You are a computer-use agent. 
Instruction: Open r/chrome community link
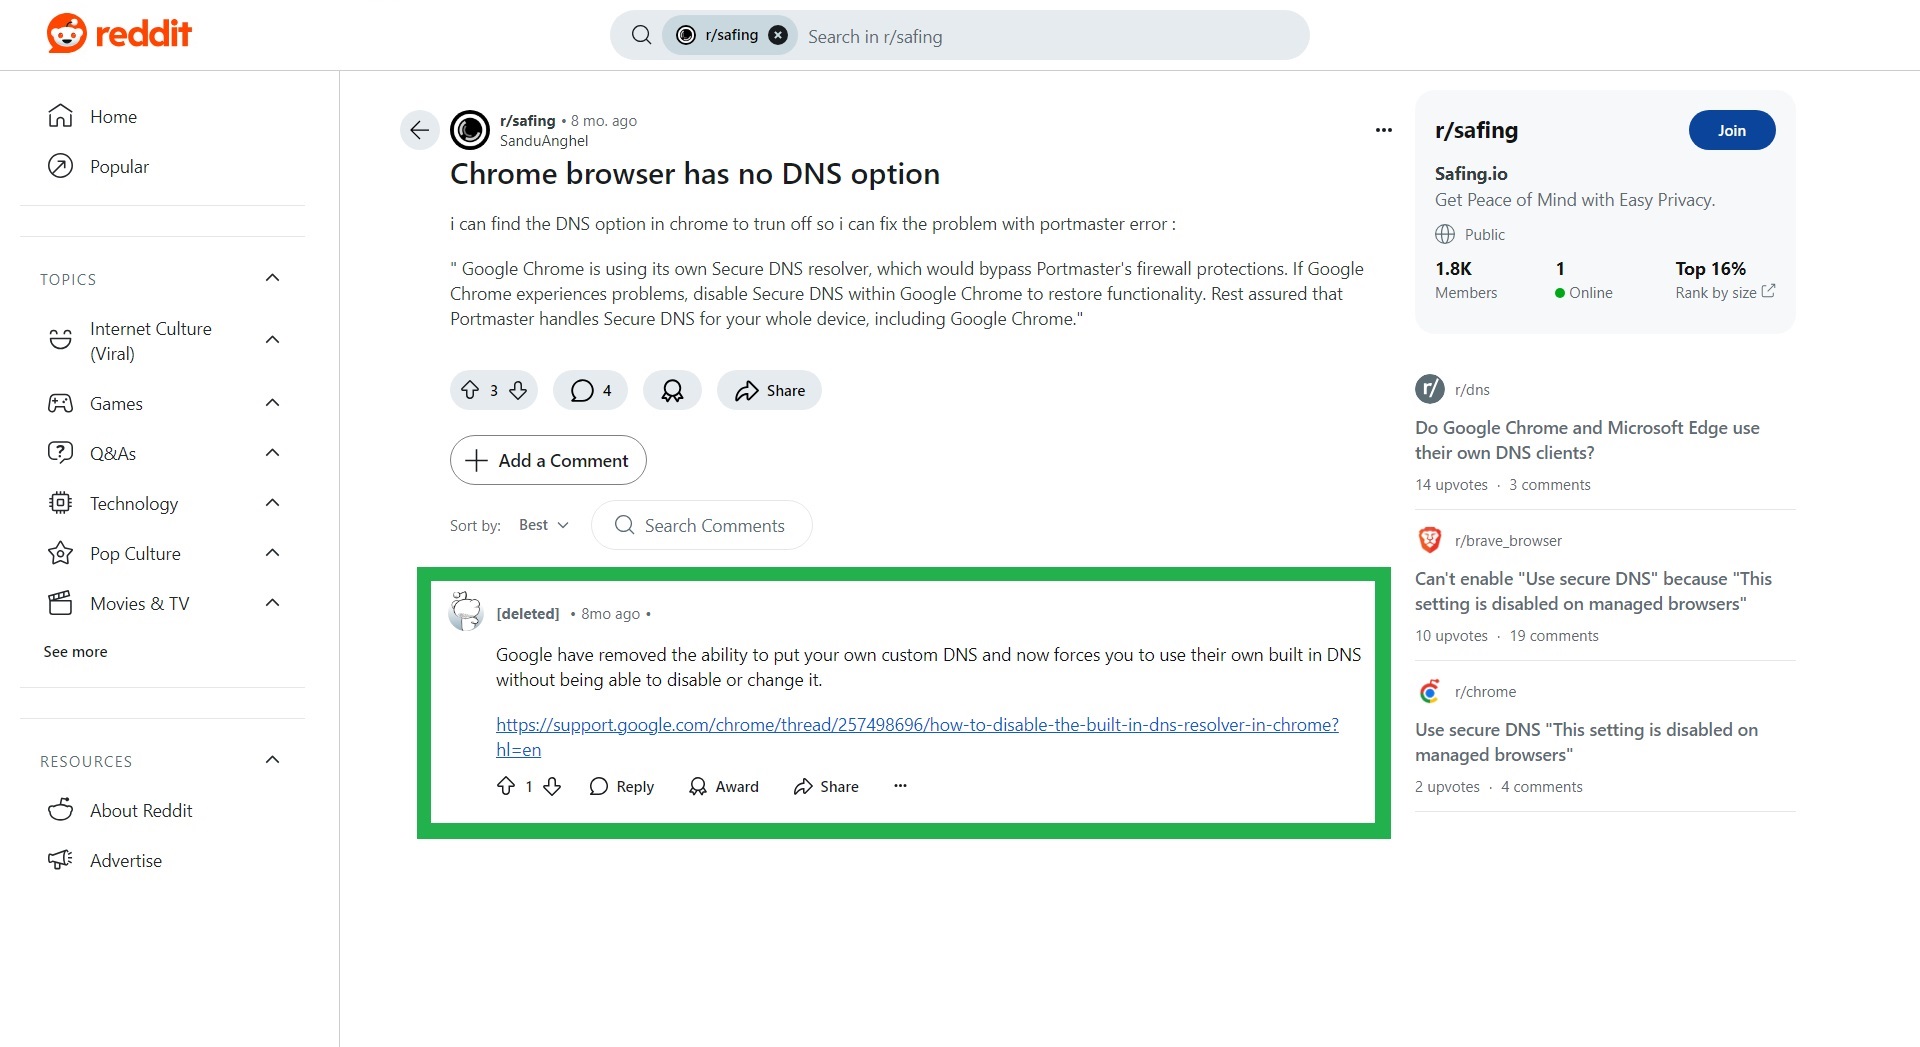1485,691
